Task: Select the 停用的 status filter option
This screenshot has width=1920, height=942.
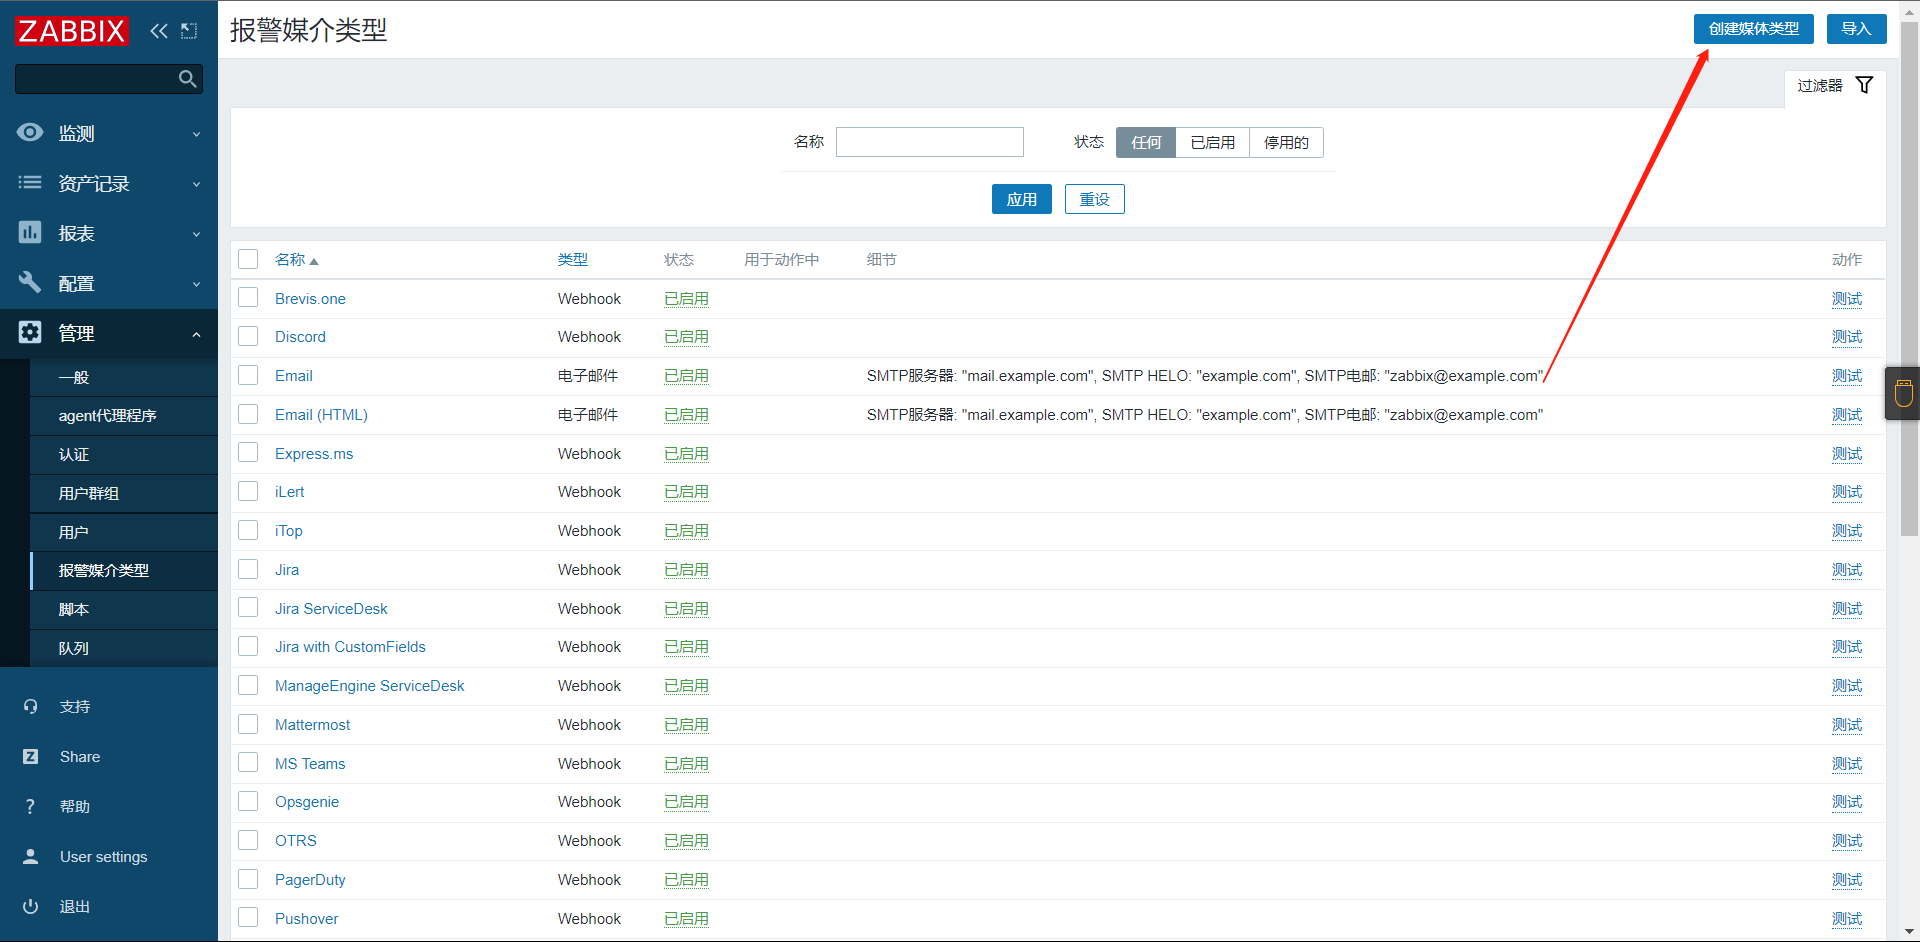Action: coord(1287,142)
